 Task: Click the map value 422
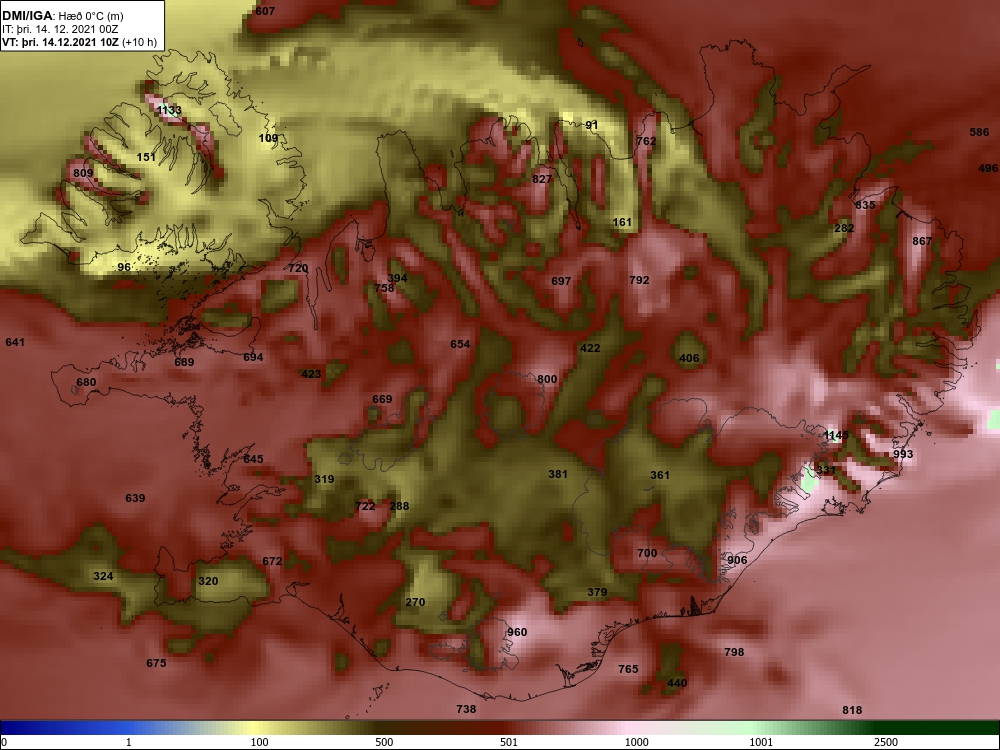click(590, 348)
